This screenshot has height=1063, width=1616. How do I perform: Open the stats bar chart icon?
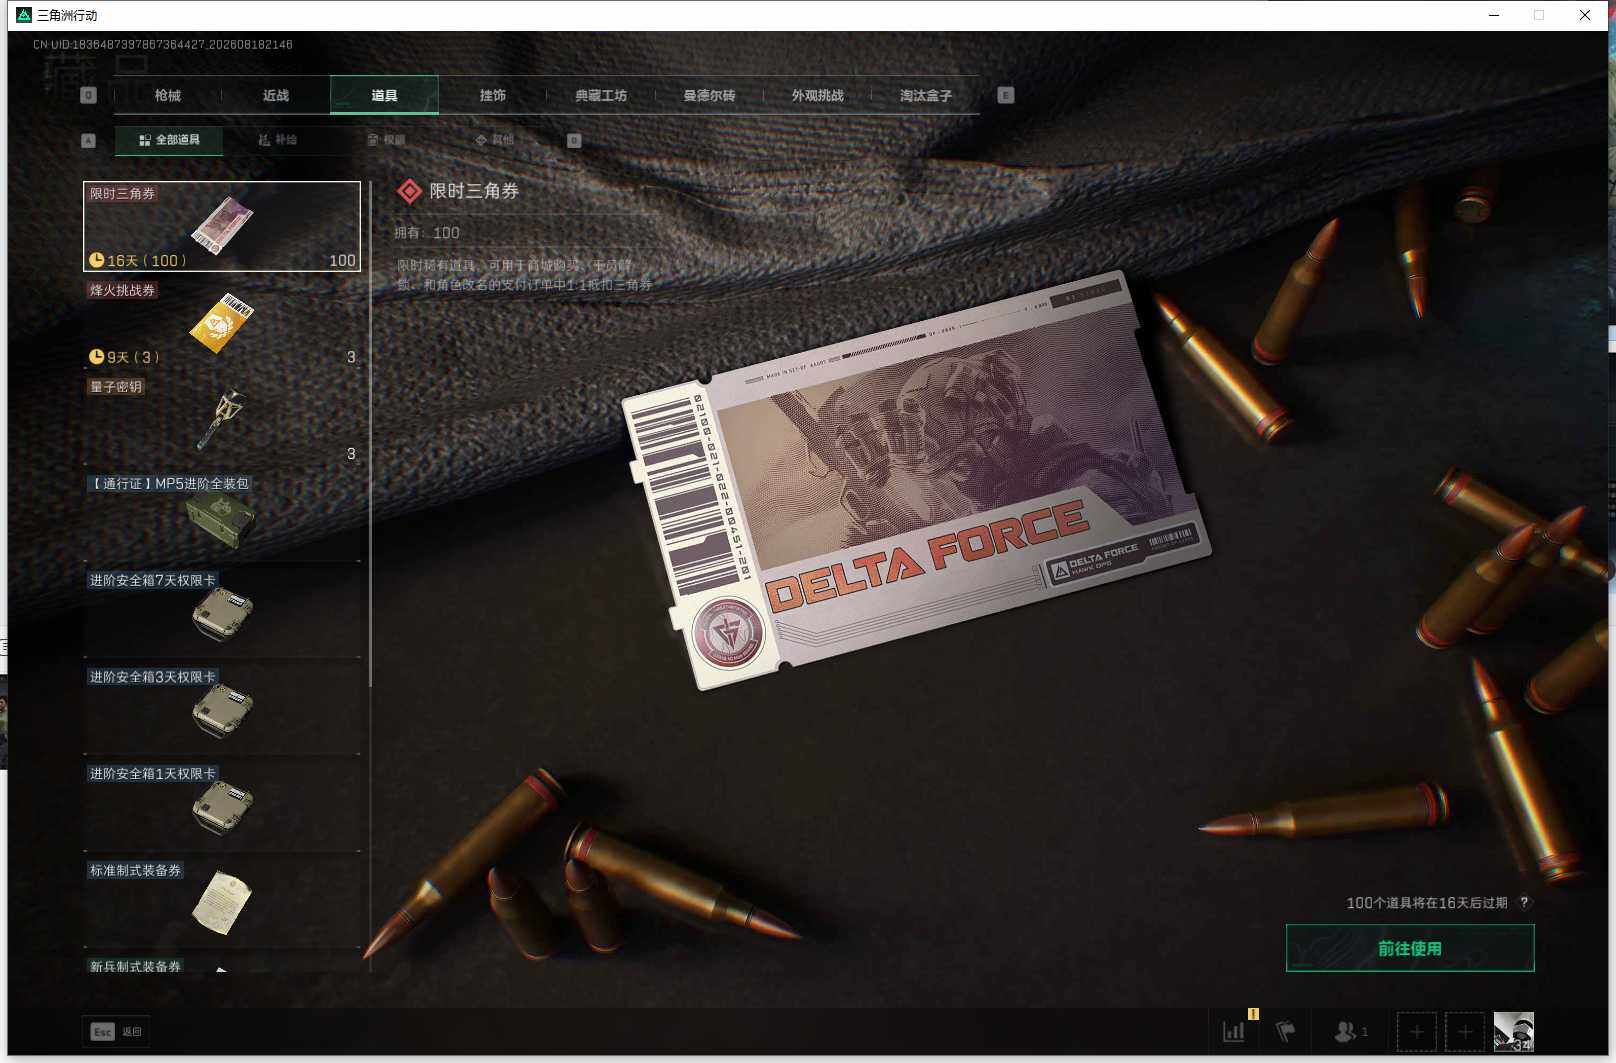pos(1234,1031)
